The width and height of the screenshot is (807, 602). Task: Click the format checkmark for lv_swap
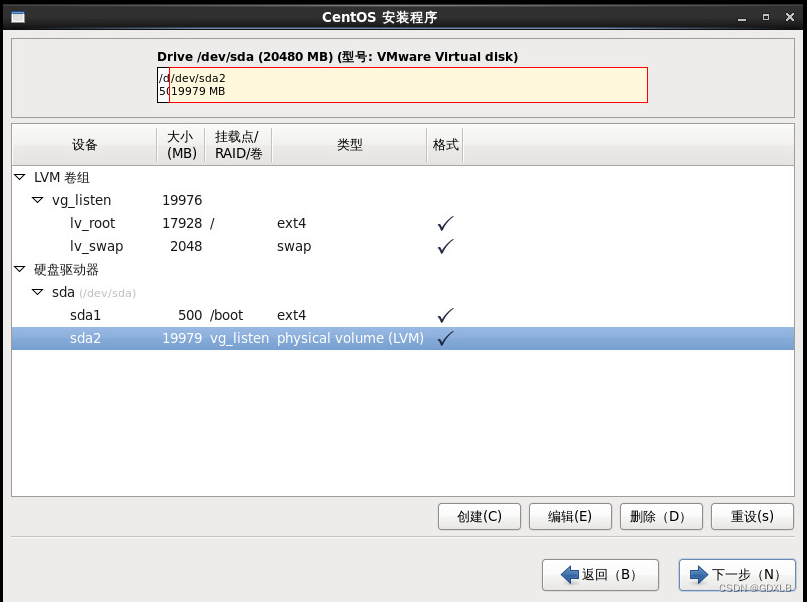click(x=445, y=246)
